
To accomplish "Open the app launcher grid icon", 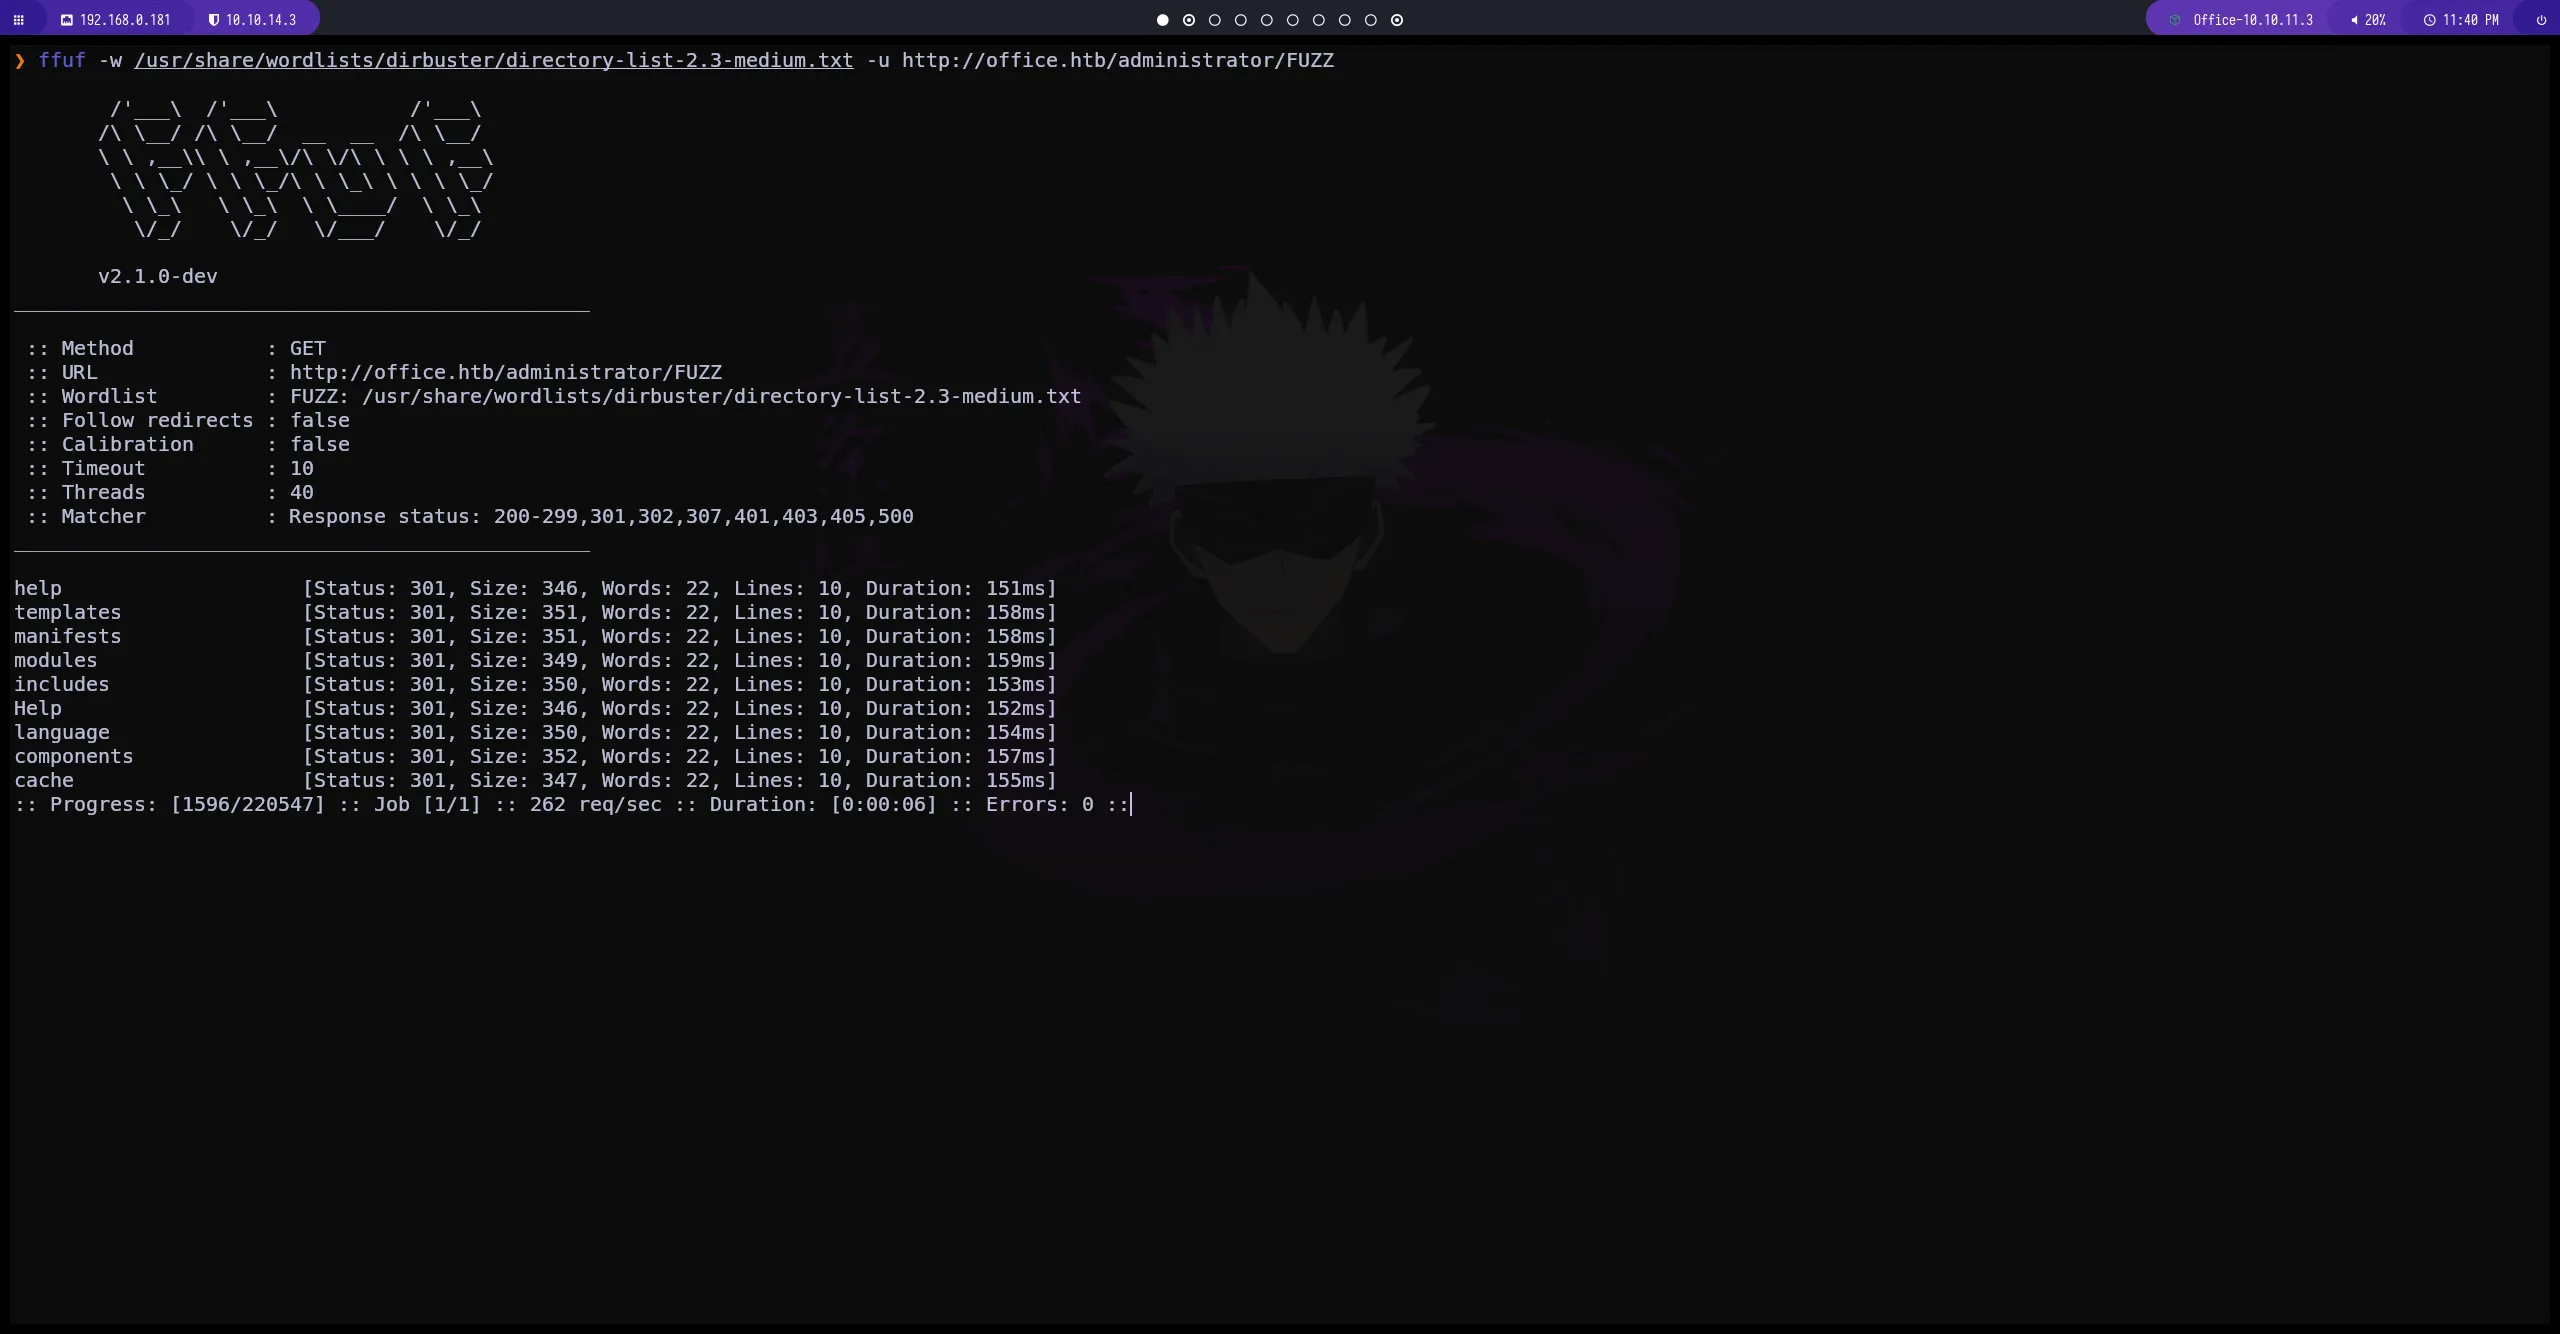I will point(18,20).
